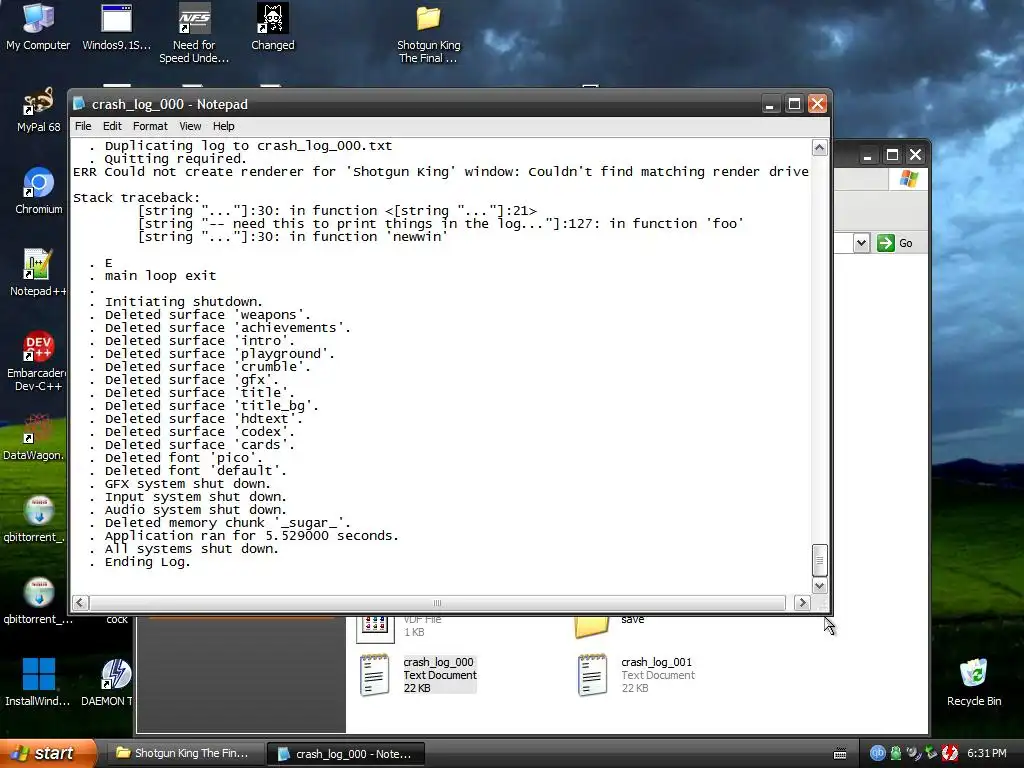The height and width of the screenshot is (768, 1024).
Task: Click the qBittorrent tray icon
Action: tap(877, 753)
